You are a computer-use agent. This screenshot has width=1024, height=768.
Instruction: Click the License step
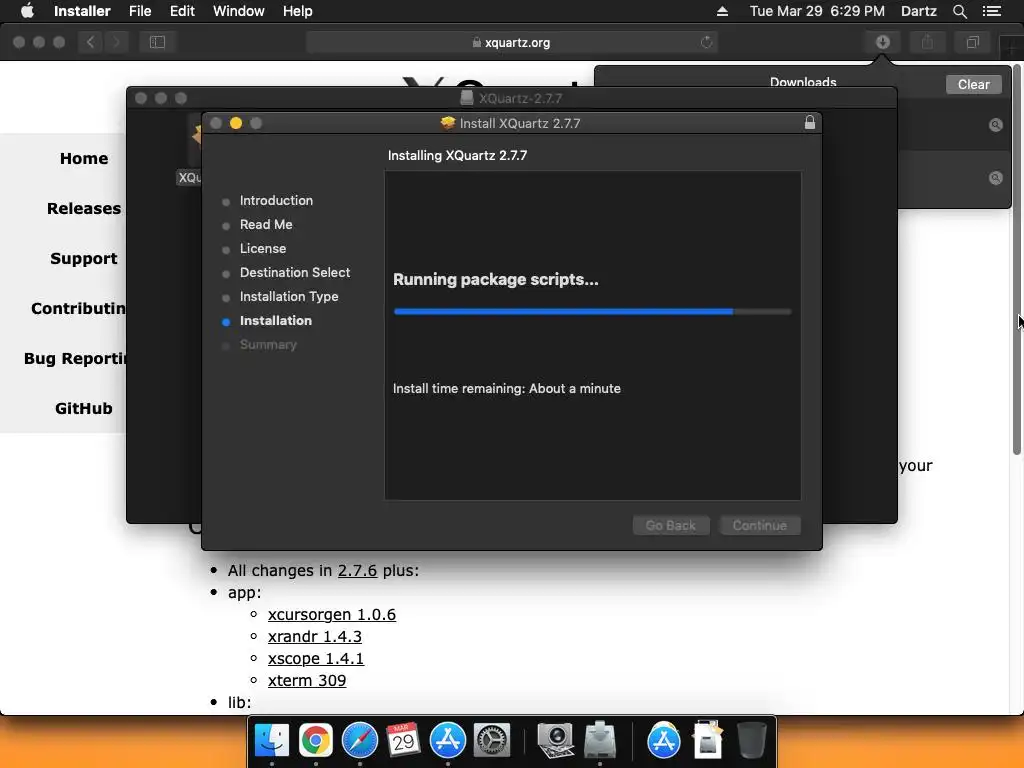click(x=263, y=249)
